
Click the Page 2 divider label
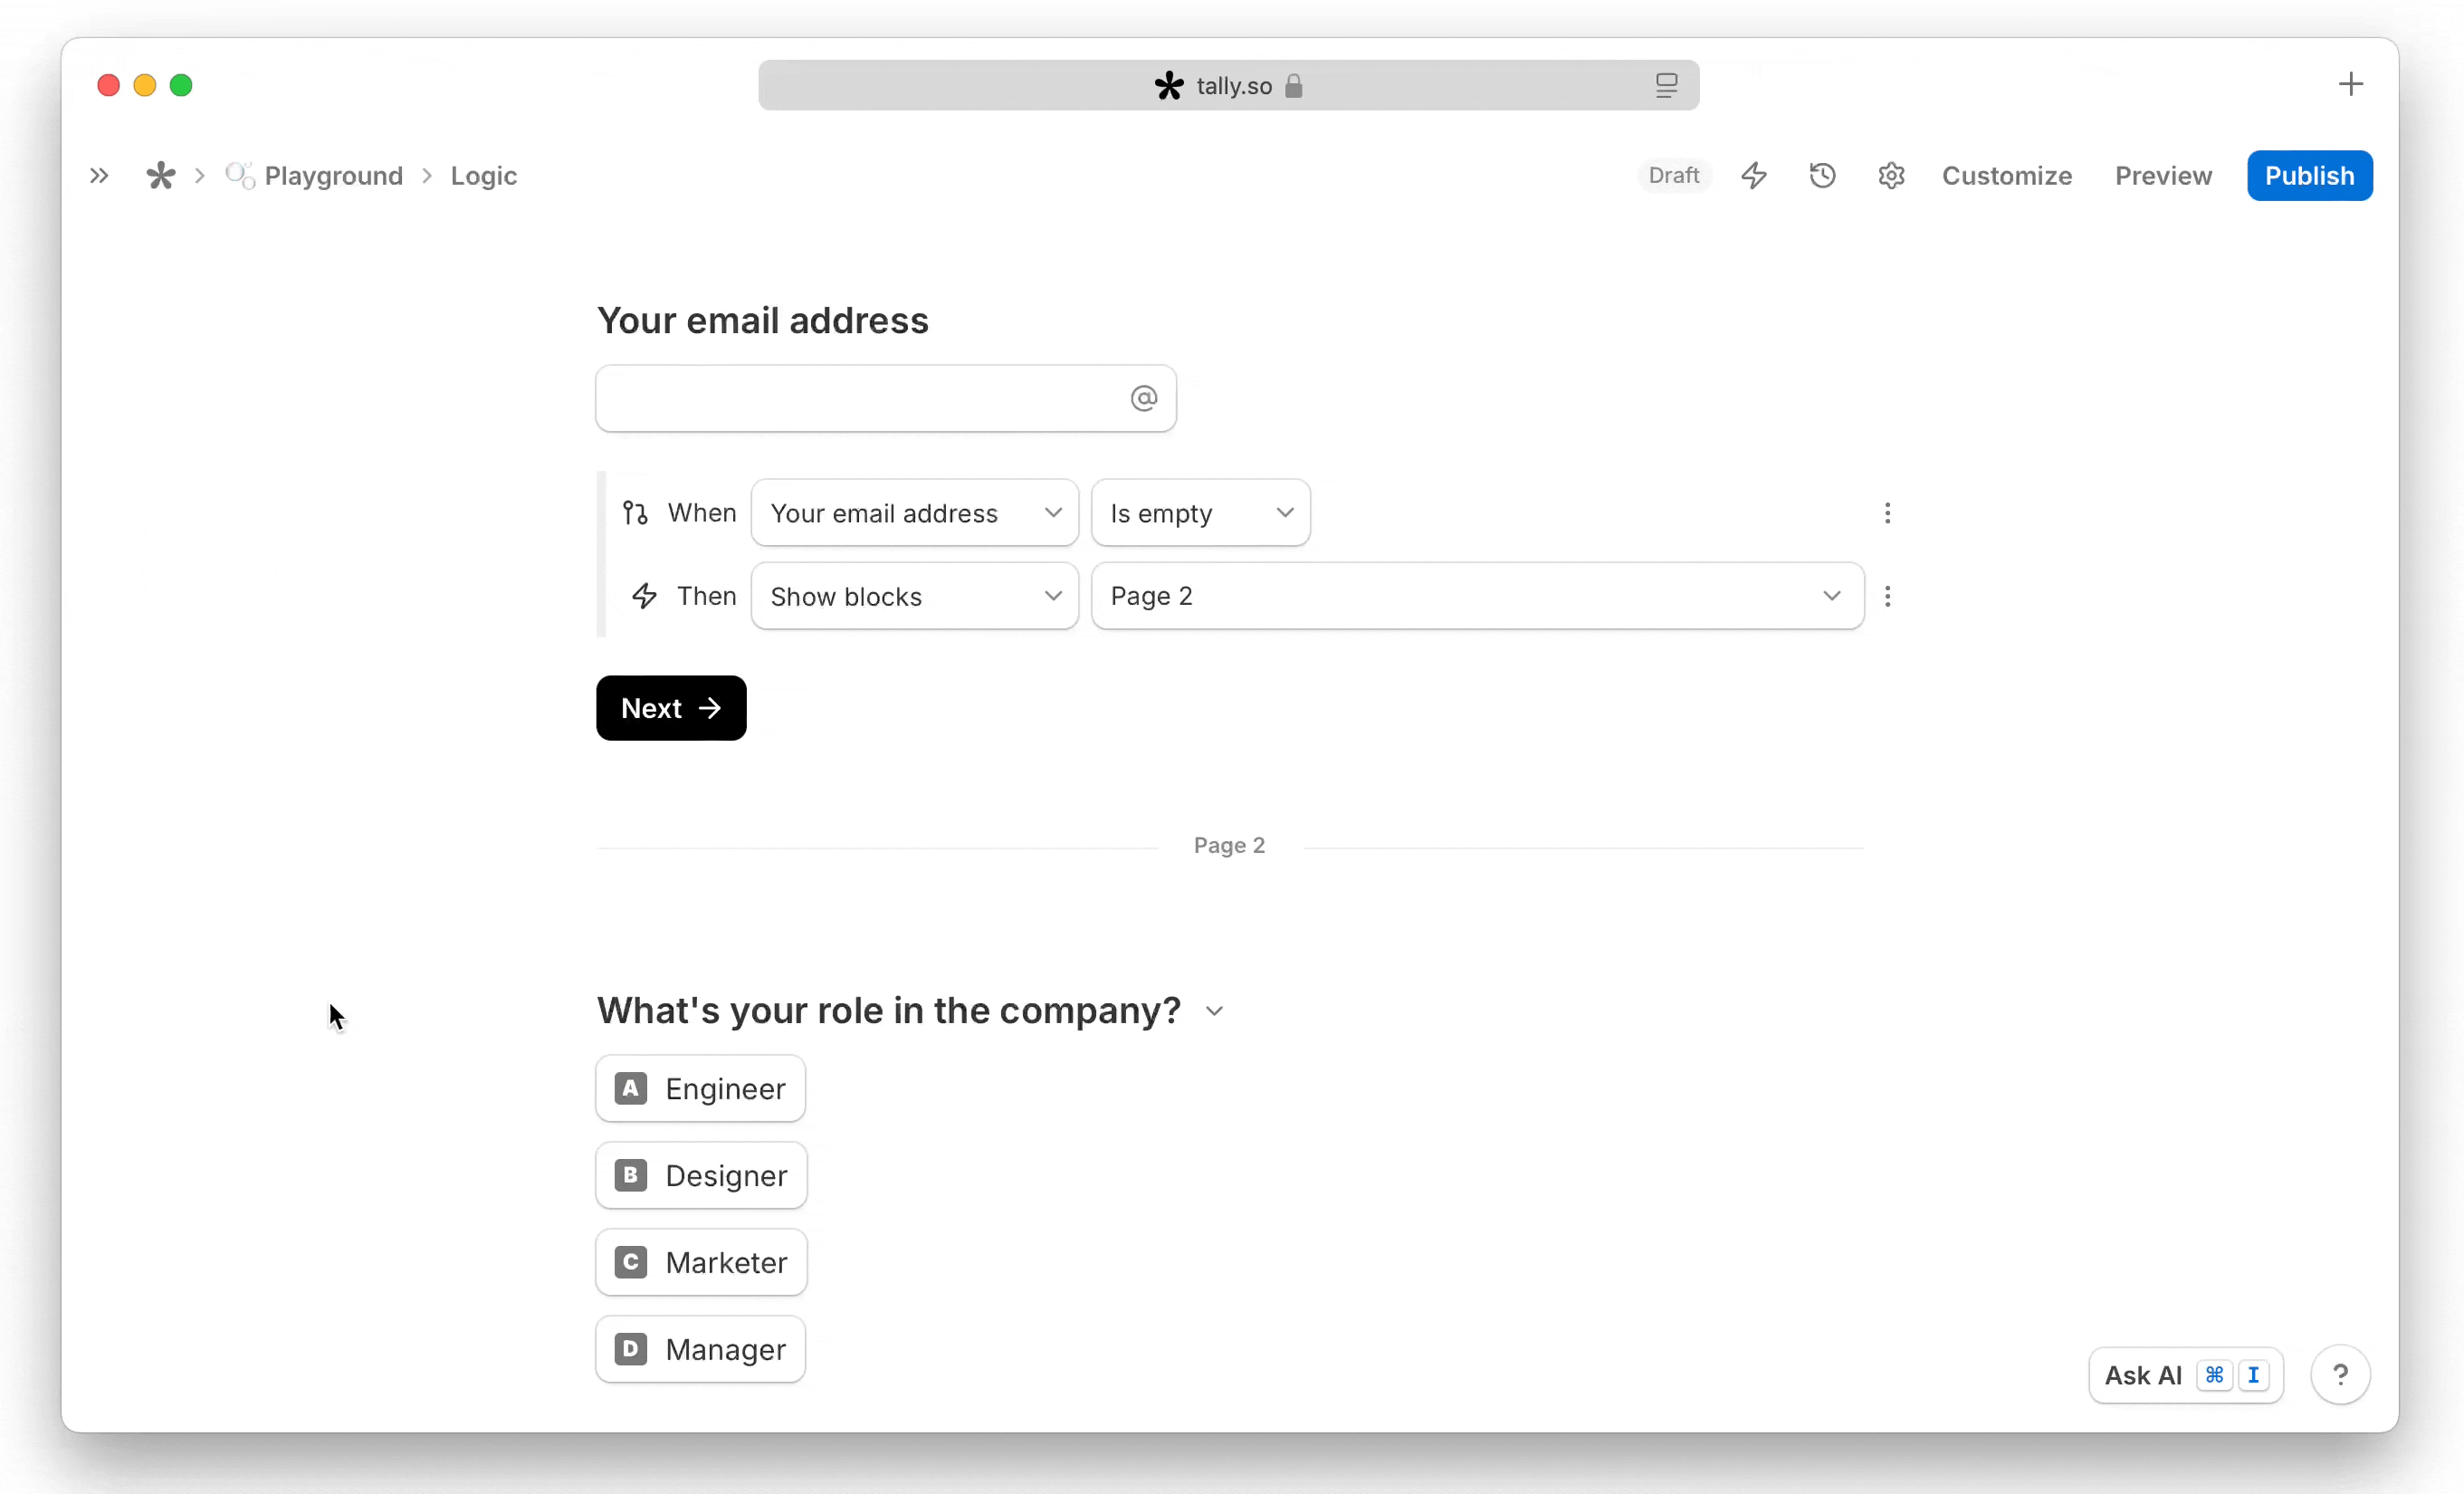[x=1229, y=846]
